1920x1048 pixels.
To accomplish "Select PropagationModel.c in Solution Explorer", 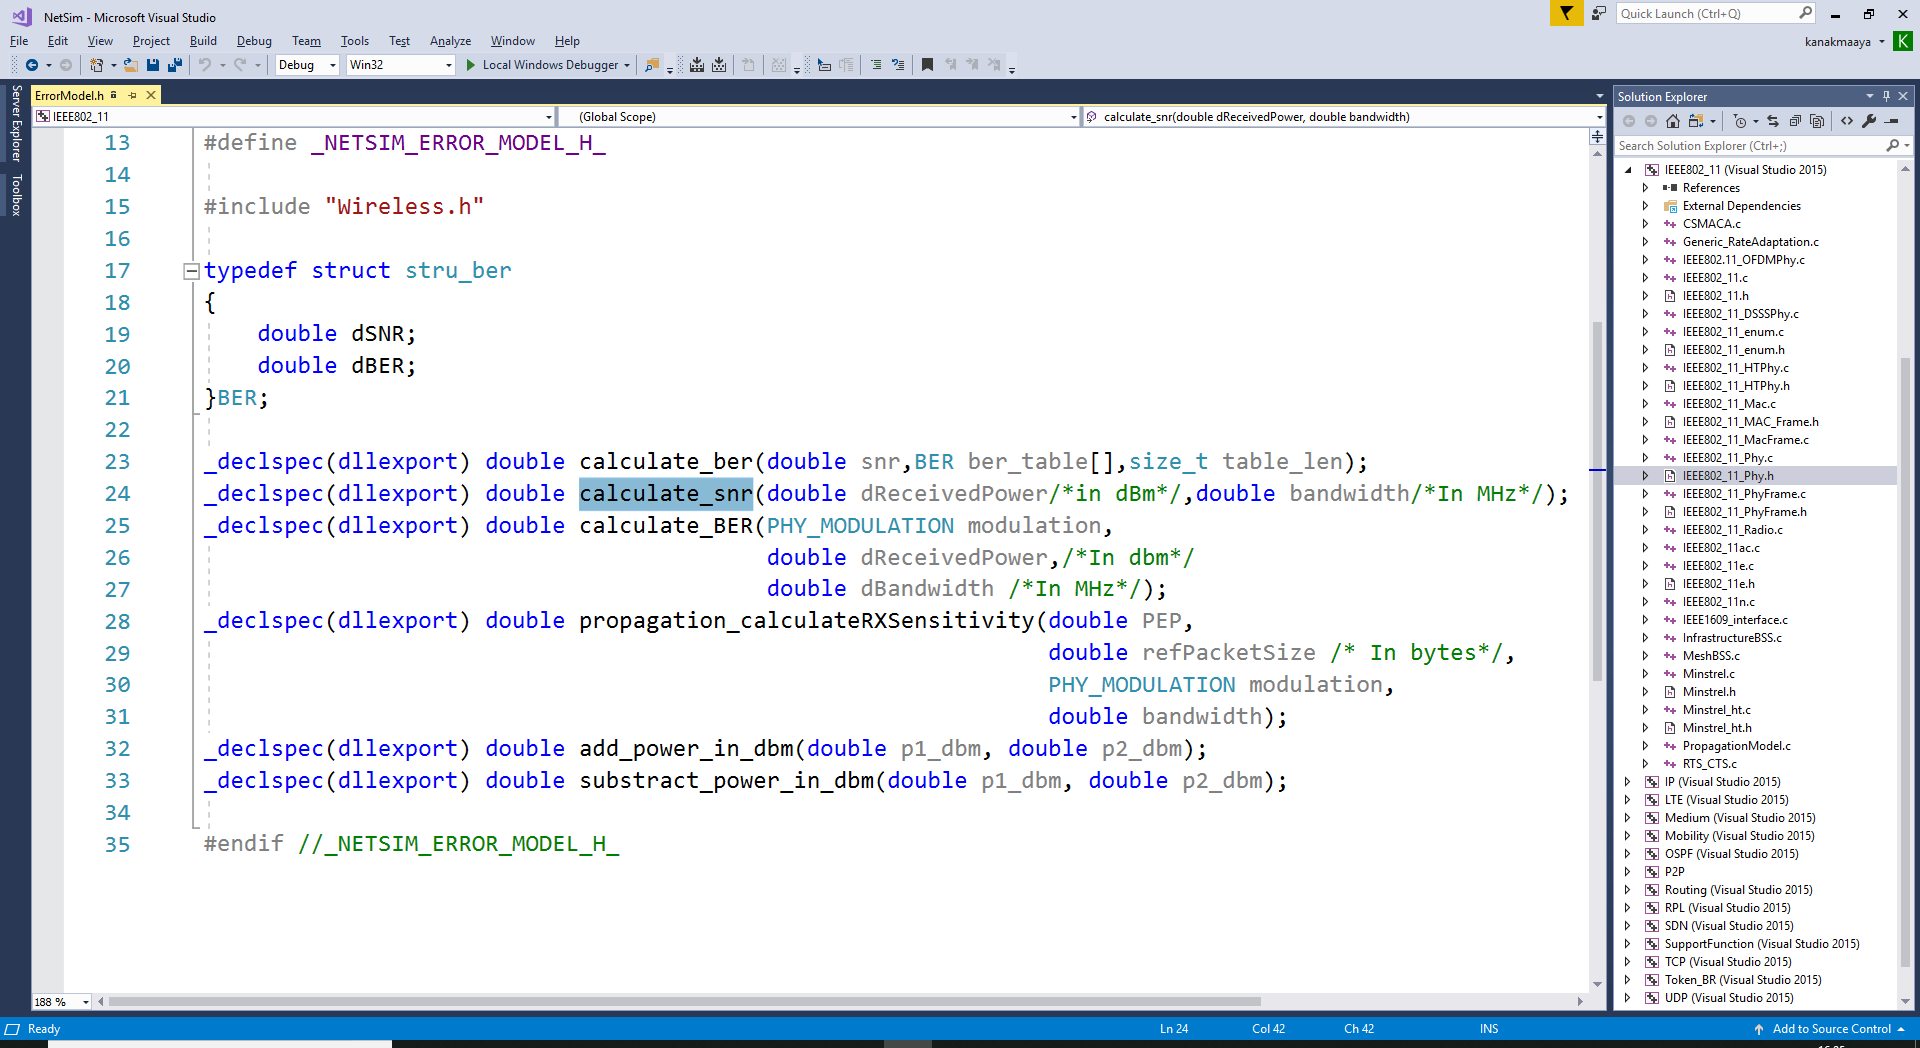I will click(x=1736, y=746).
